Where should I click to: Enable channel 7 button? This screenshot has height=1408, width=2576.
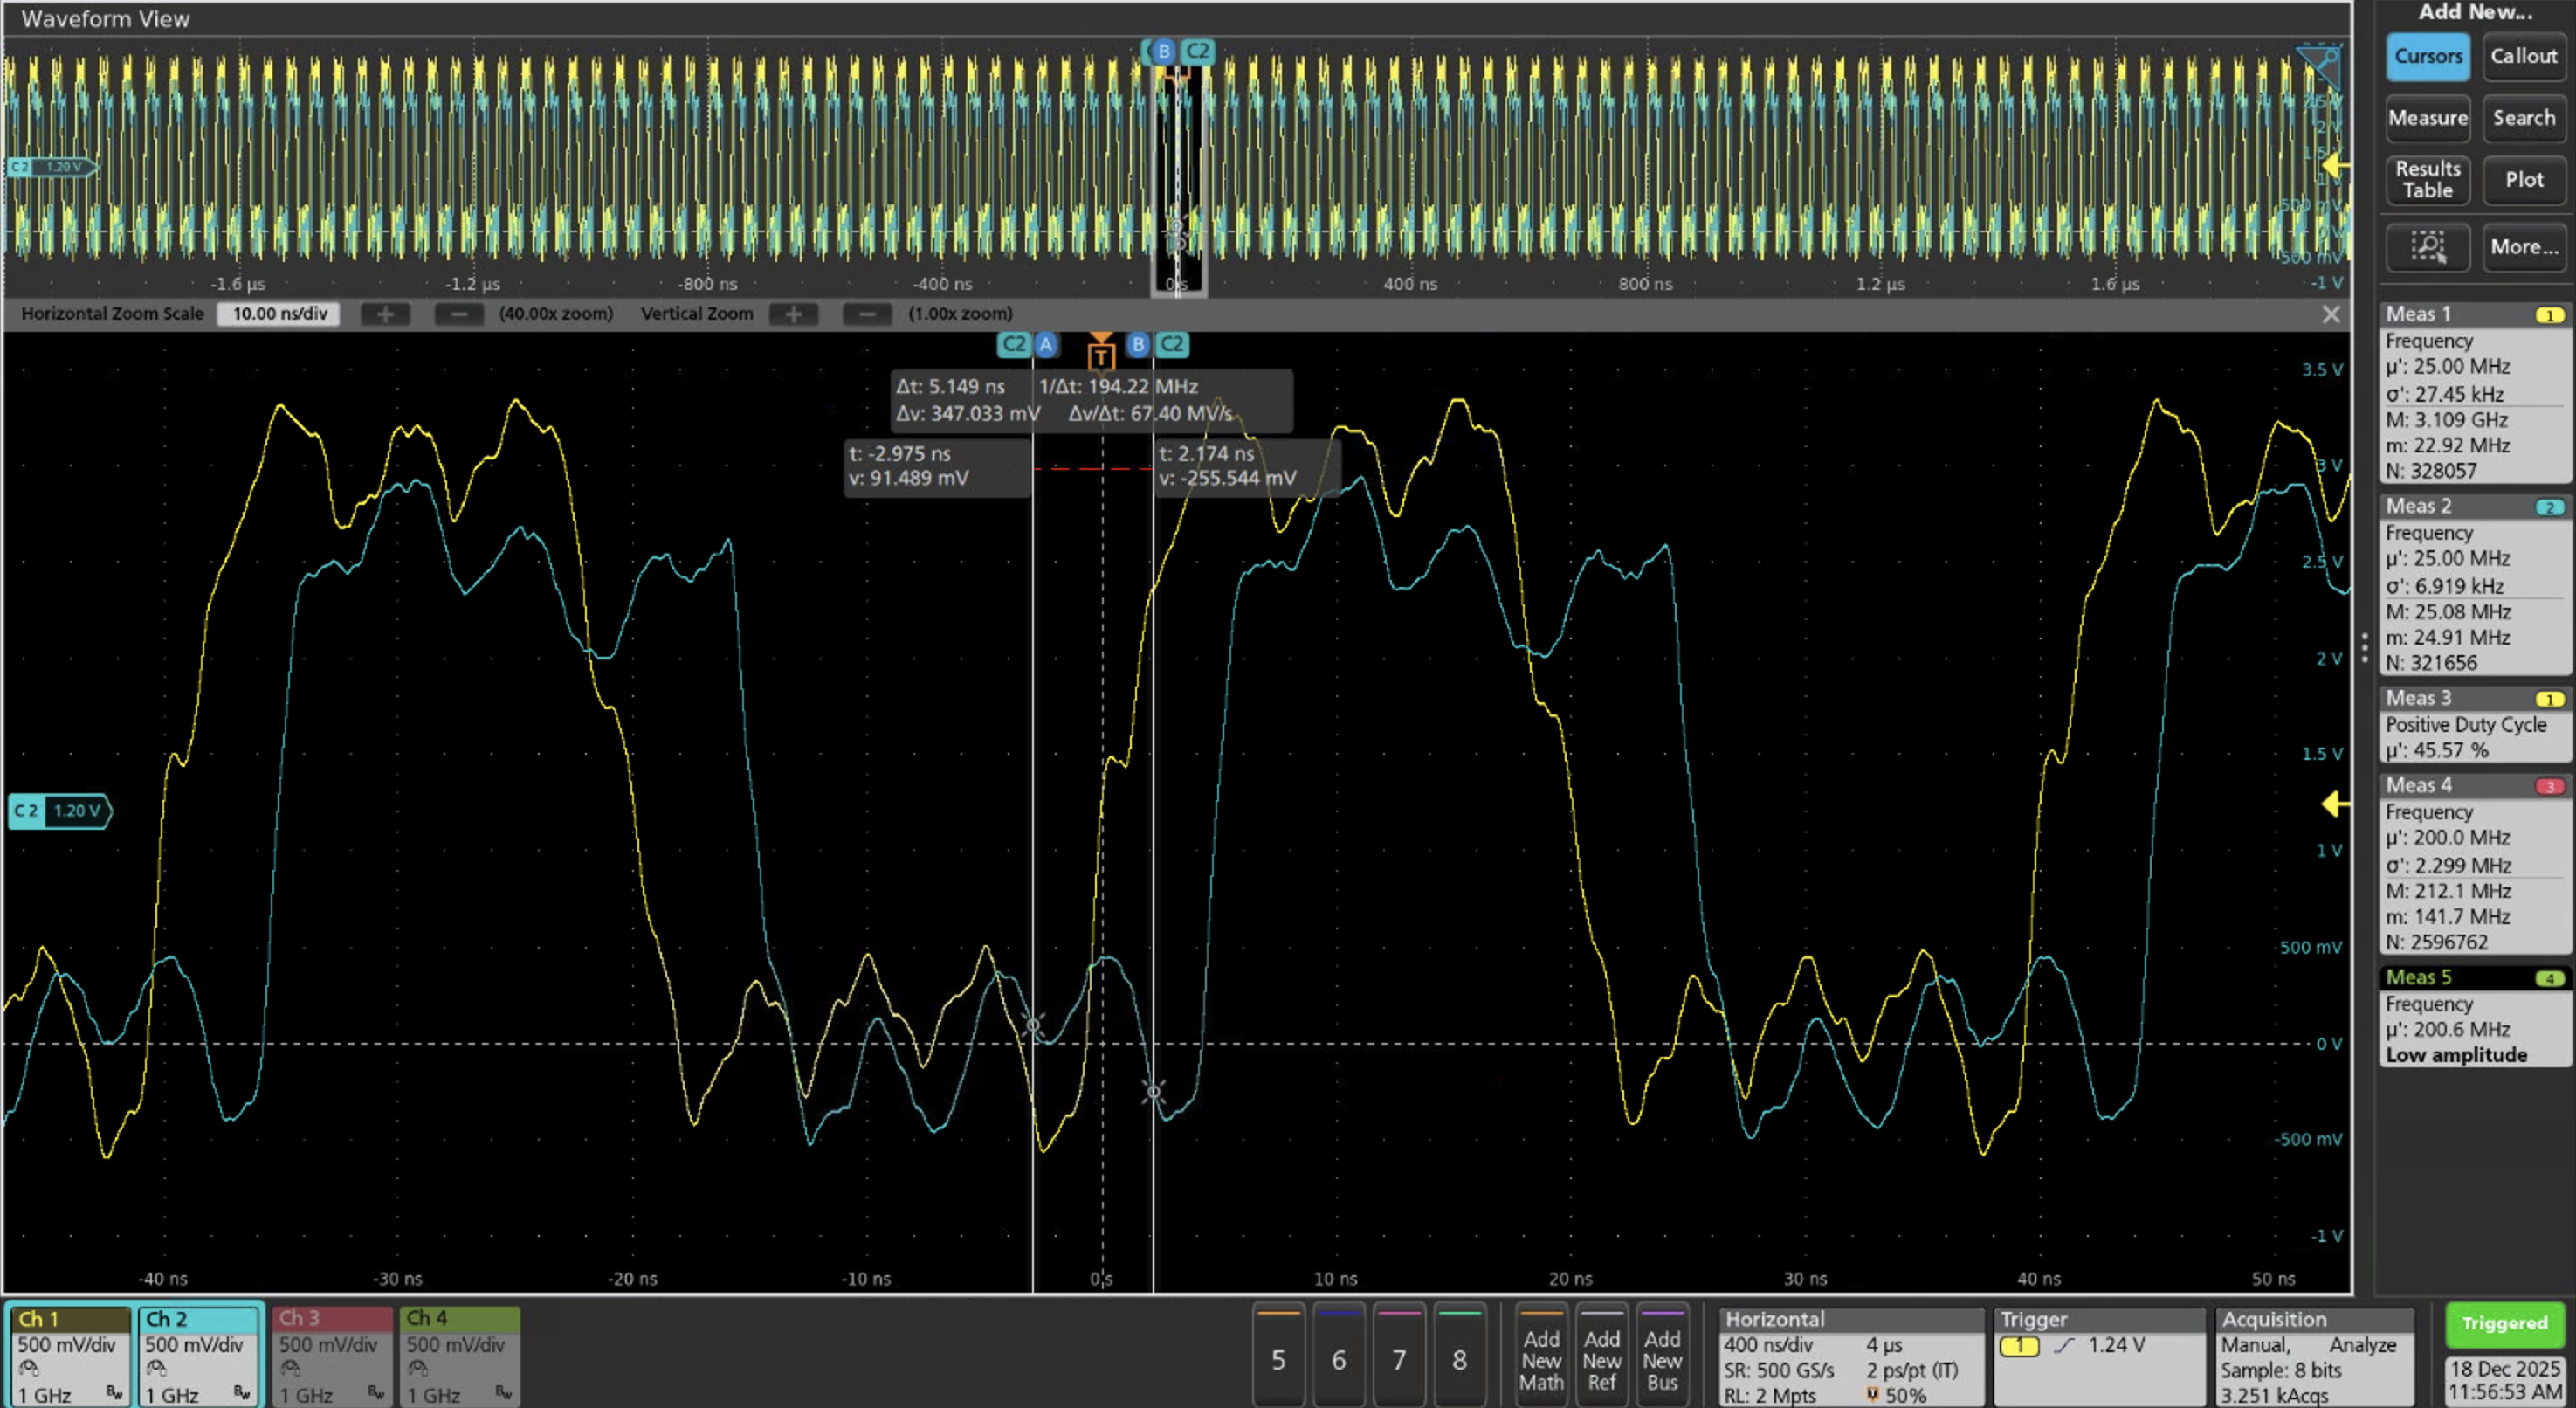point(1399,1356)
